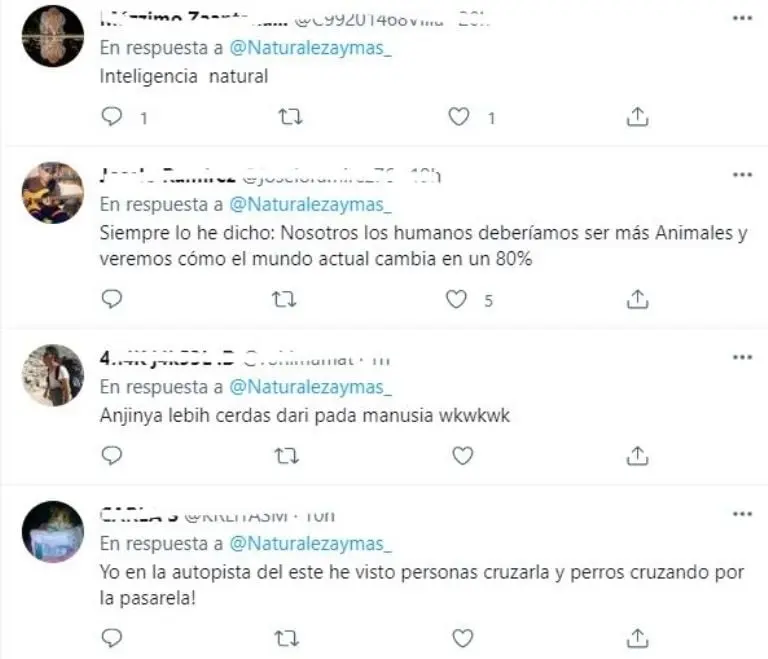Viewport: 768px width, 659px height.
Task: Open @Naturalezaymas_ link in the autopista reply
Action: 311,544
